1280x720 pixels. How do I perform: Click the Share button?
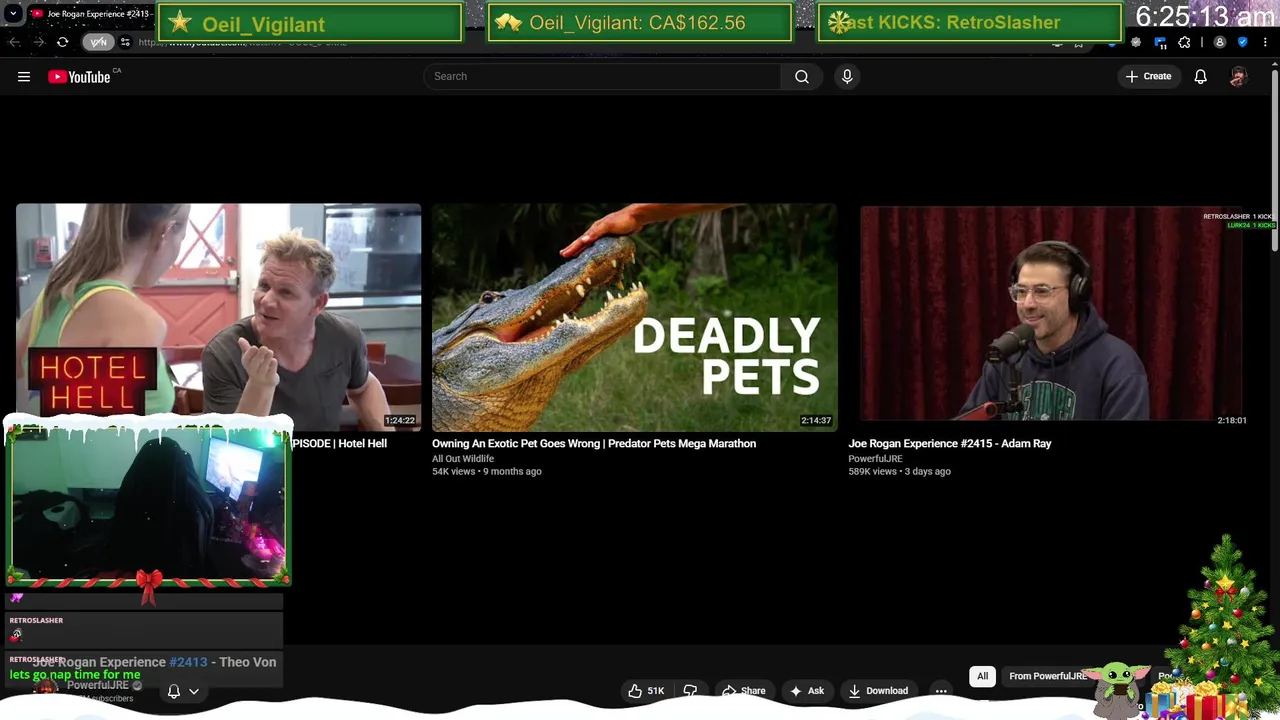(744, 690)
